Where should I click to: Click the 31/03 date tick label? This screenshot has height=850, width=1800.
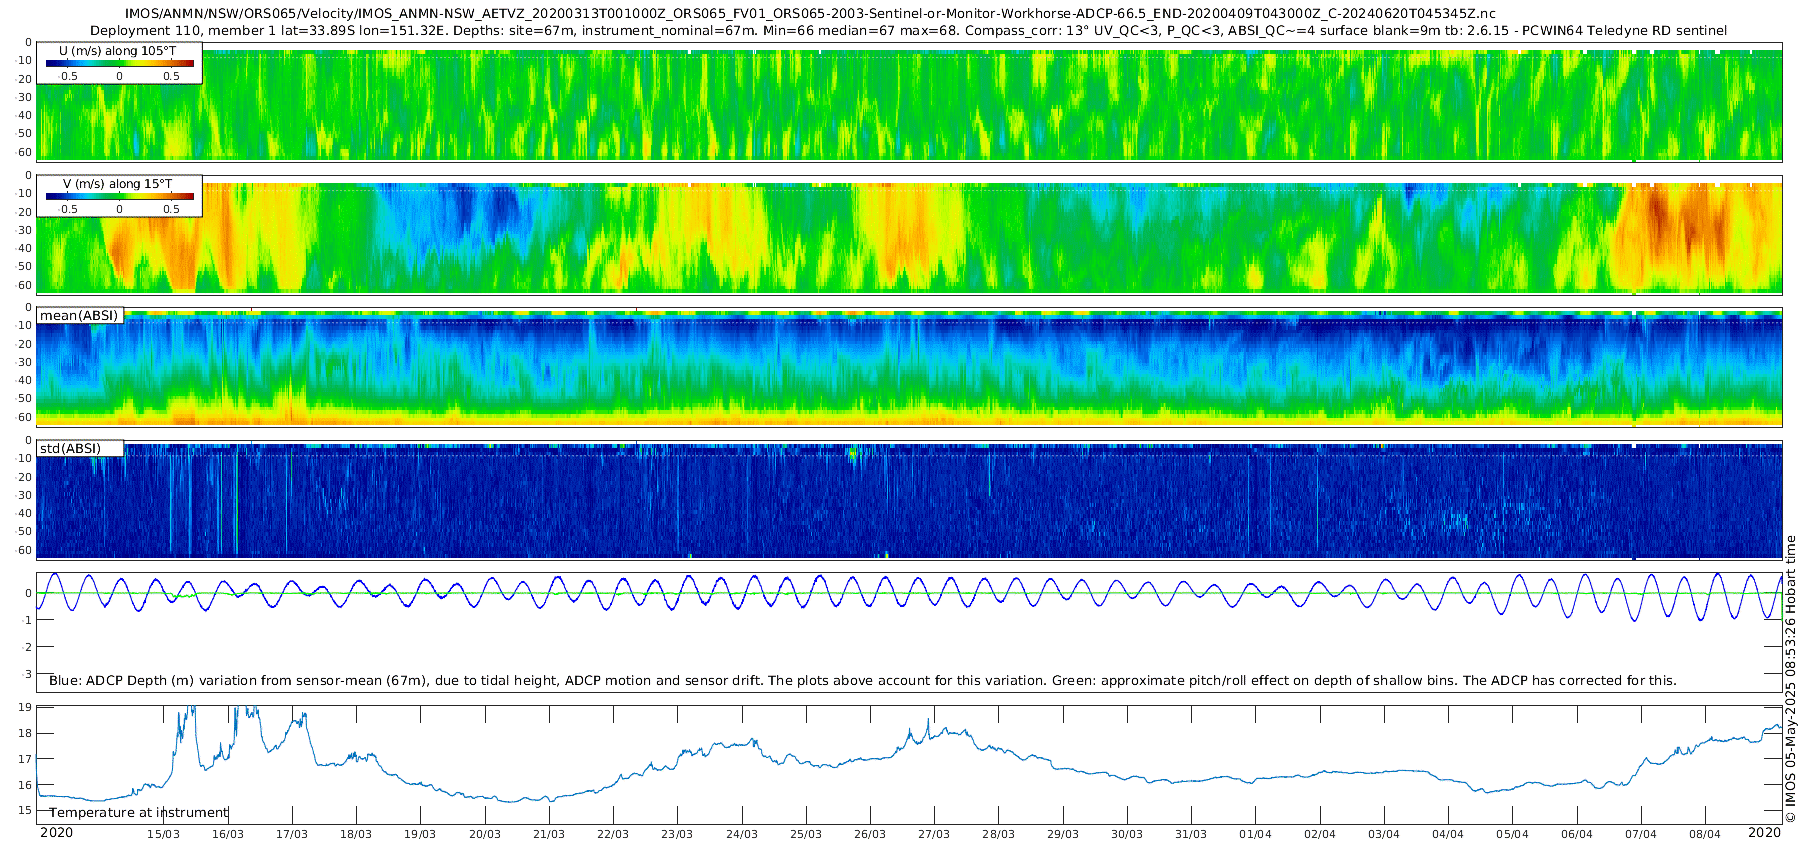(x=1191, y=834)
